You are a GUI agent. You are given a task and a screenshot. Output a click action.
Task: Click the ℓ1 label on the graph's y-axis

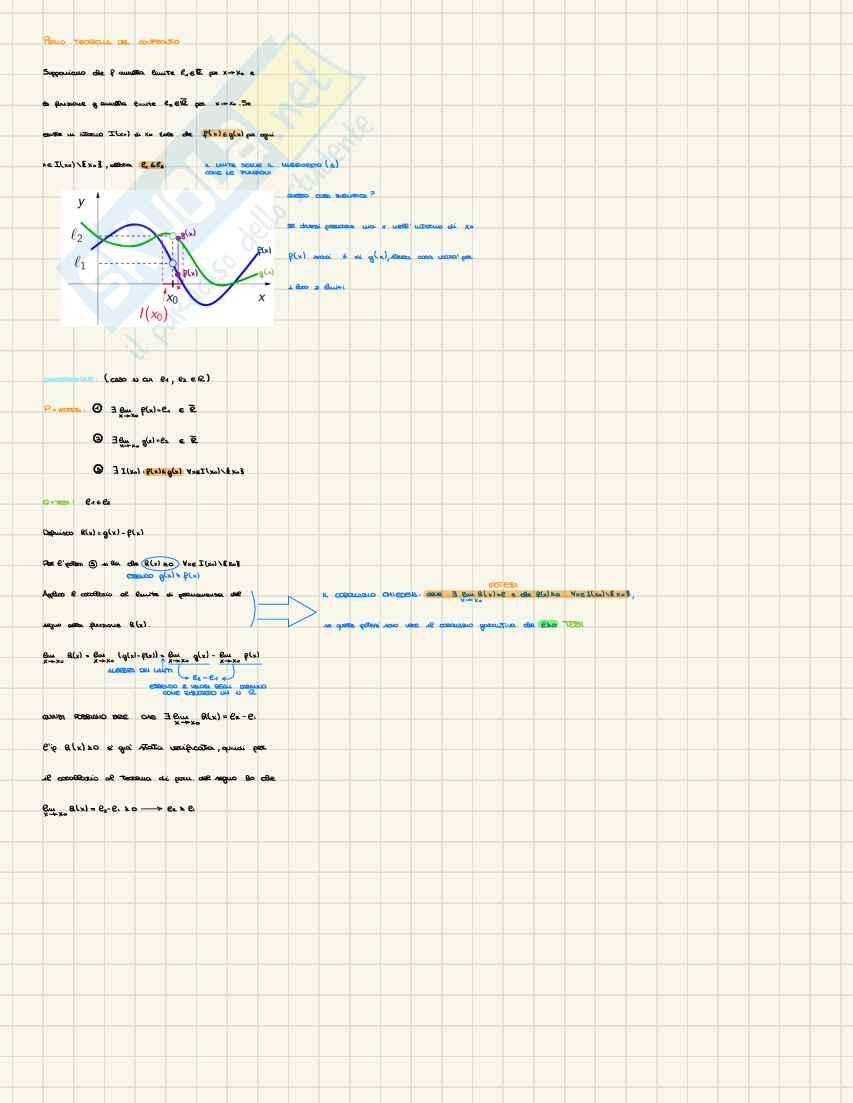pyautogui.click(x=80, y=264)
